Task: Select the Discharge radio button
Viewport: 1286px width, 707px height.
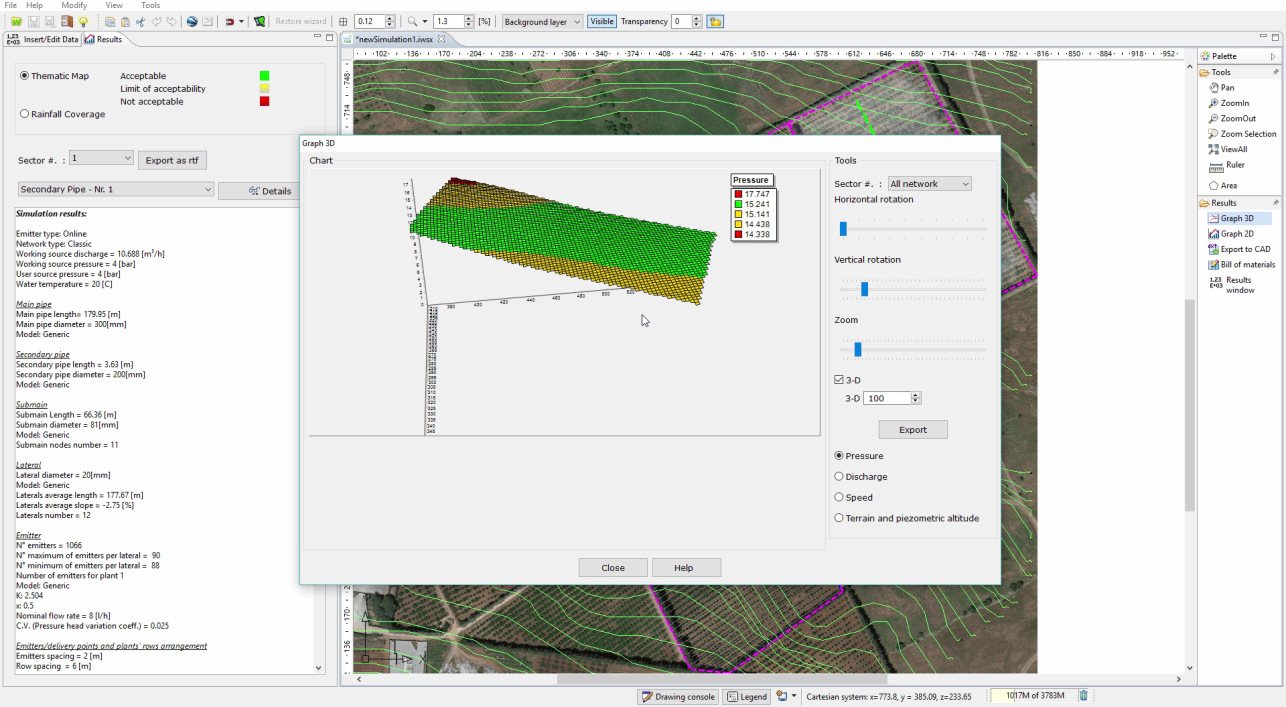Action: (x=839, y=477)
